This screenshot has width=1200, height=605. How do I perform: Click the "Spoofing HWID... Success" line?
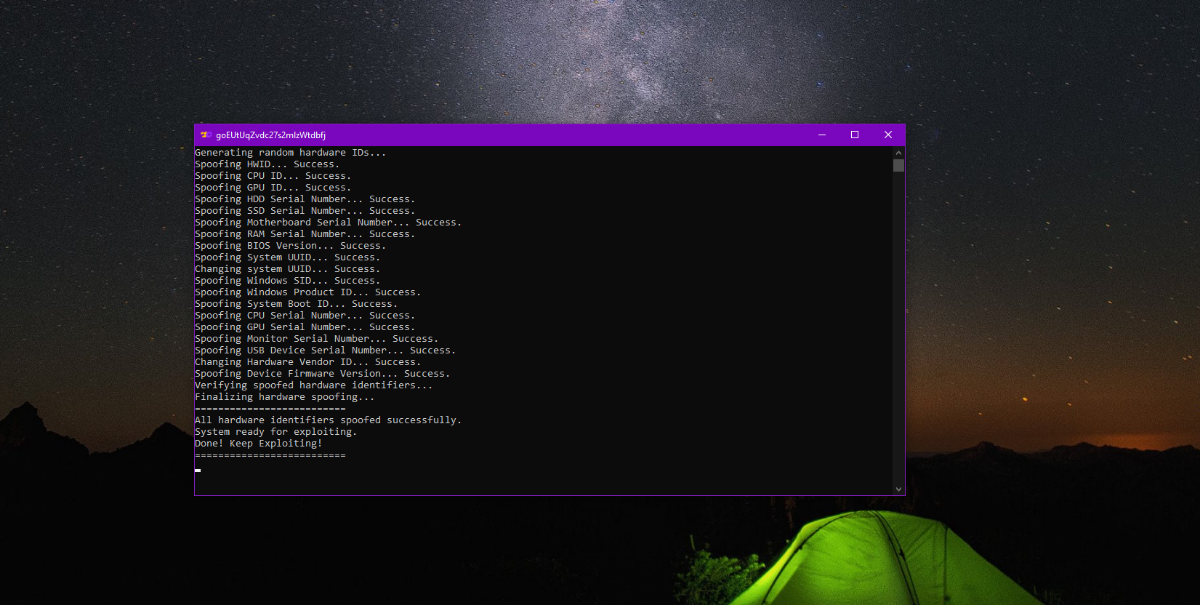[267, 164]
